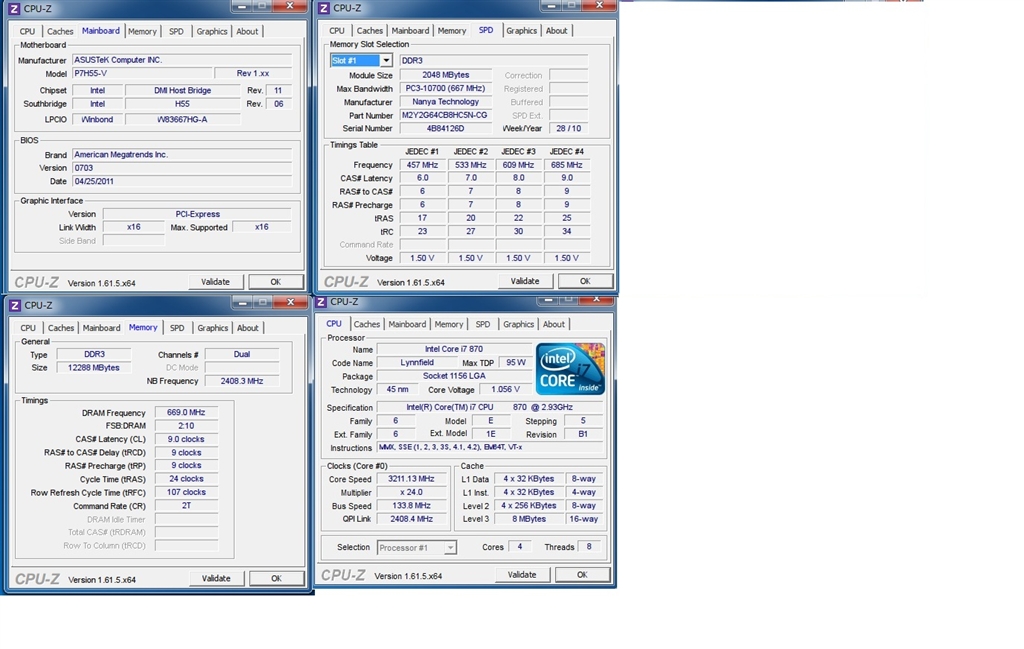Switch to Caches tab in the SPD window
The height and width of the screenshot is (649, 1024).
pyautogui.click(x=370, y=31)
